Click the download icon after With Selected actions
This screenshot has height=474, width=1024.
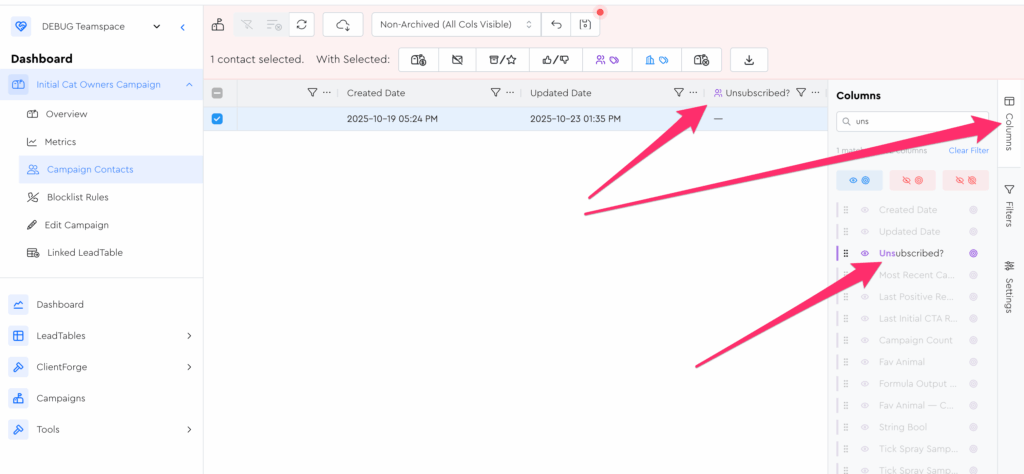[749, 60]
